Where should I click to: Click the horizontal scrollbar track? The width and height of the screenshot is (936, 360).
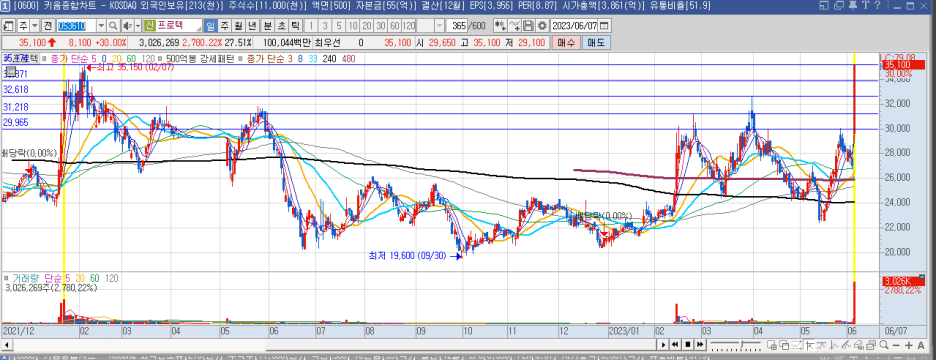point(334,344)
